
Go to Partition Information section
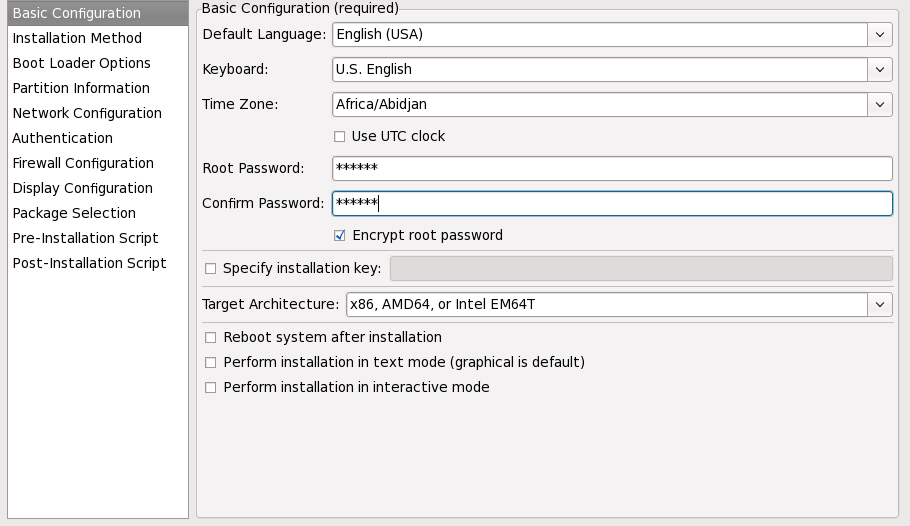(81, 88)
